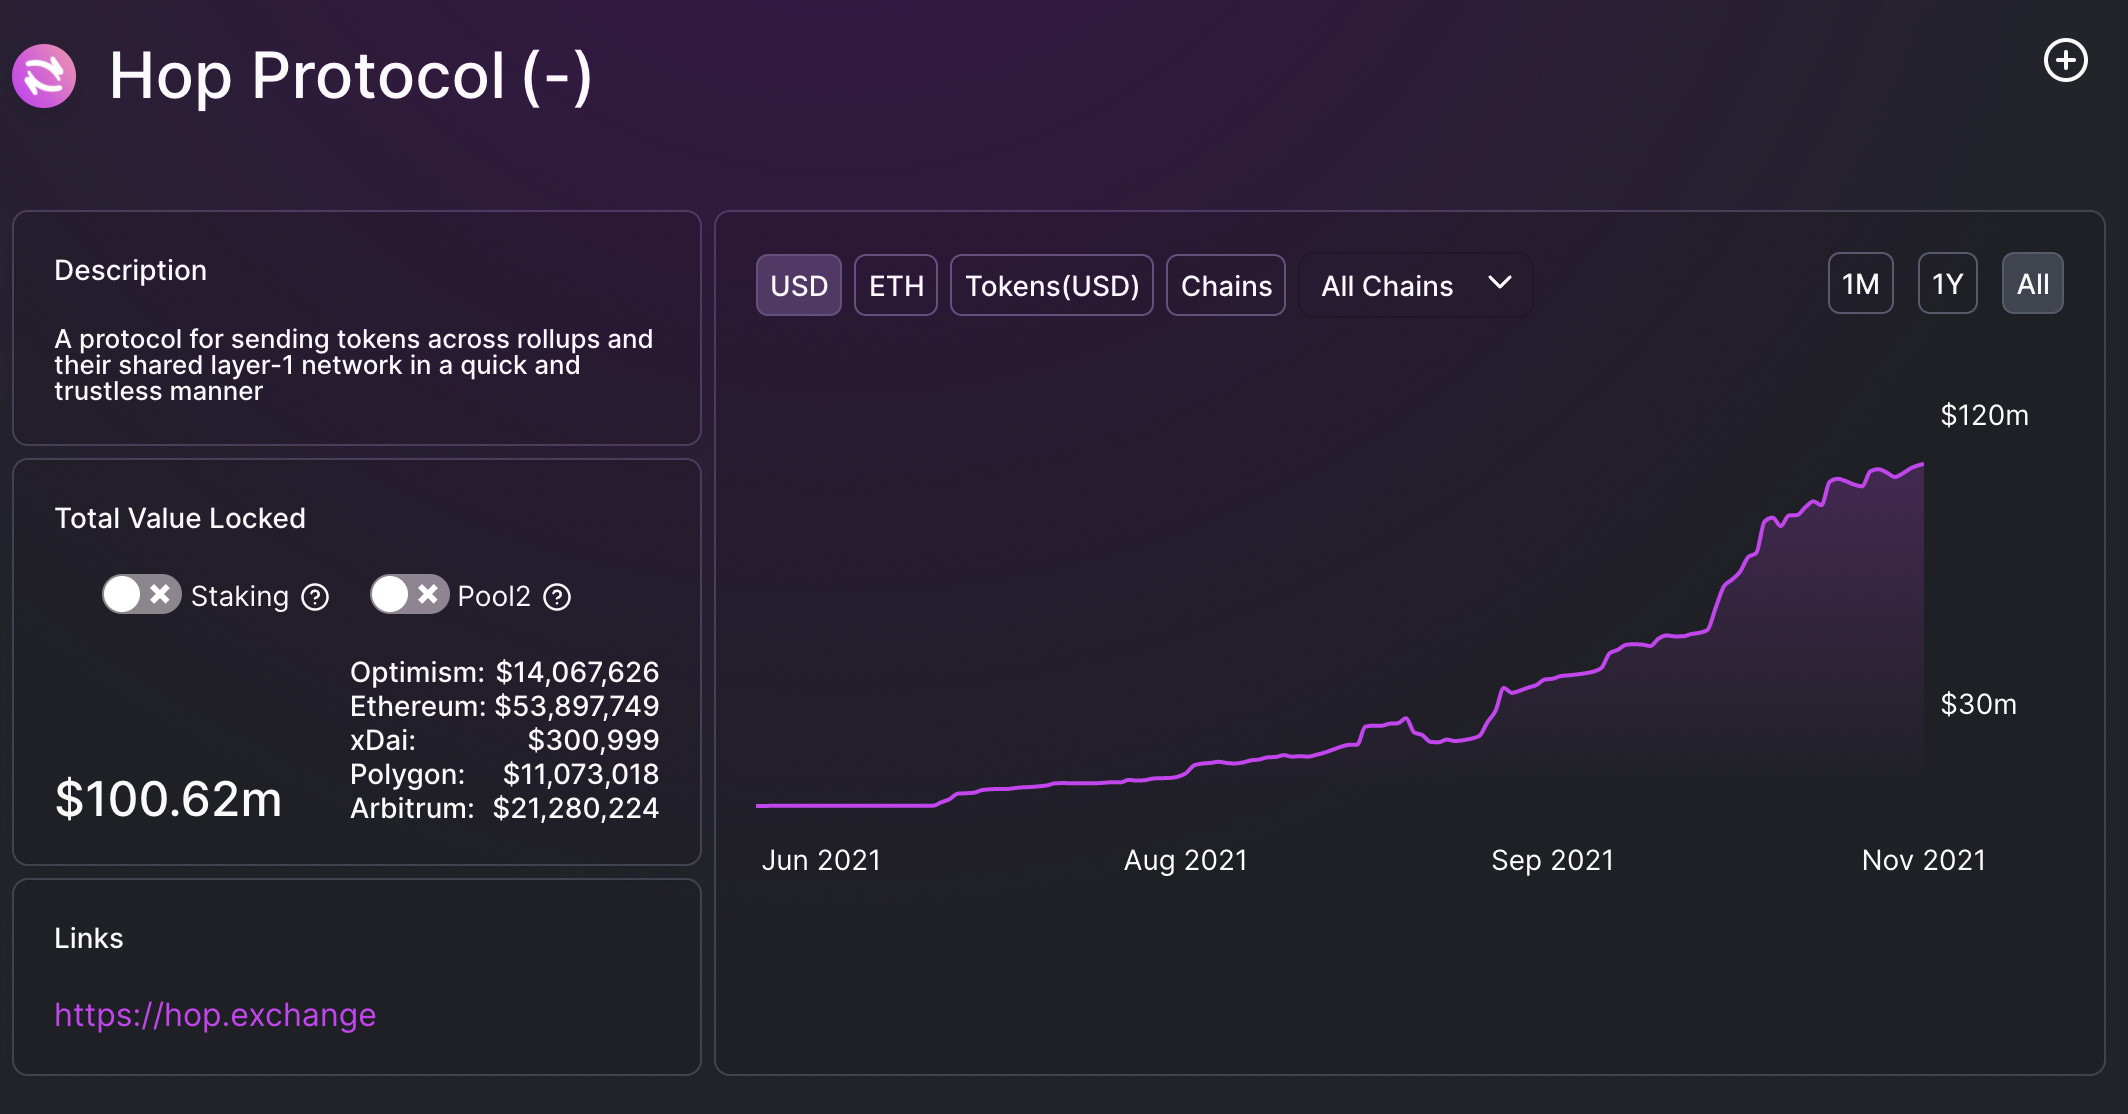The image size is (2128, 1114).
Task: Set chart range to 1Y
Action: pos(1947,284)
